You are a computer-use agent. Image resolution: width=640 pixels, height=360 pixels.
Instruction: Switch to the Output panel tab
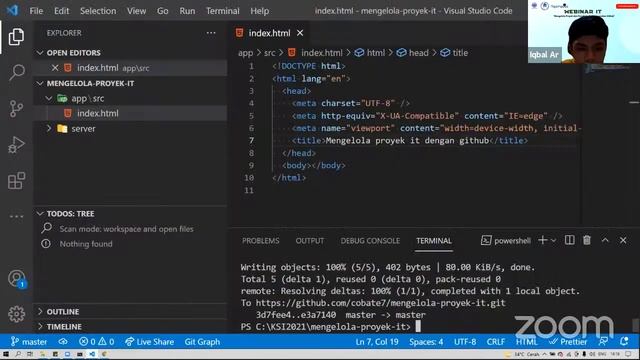(x=310, y=241)
